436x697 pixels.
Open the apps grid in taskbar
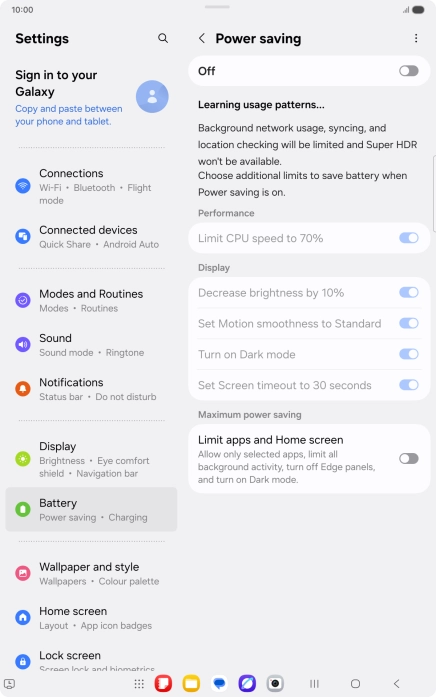139,684
